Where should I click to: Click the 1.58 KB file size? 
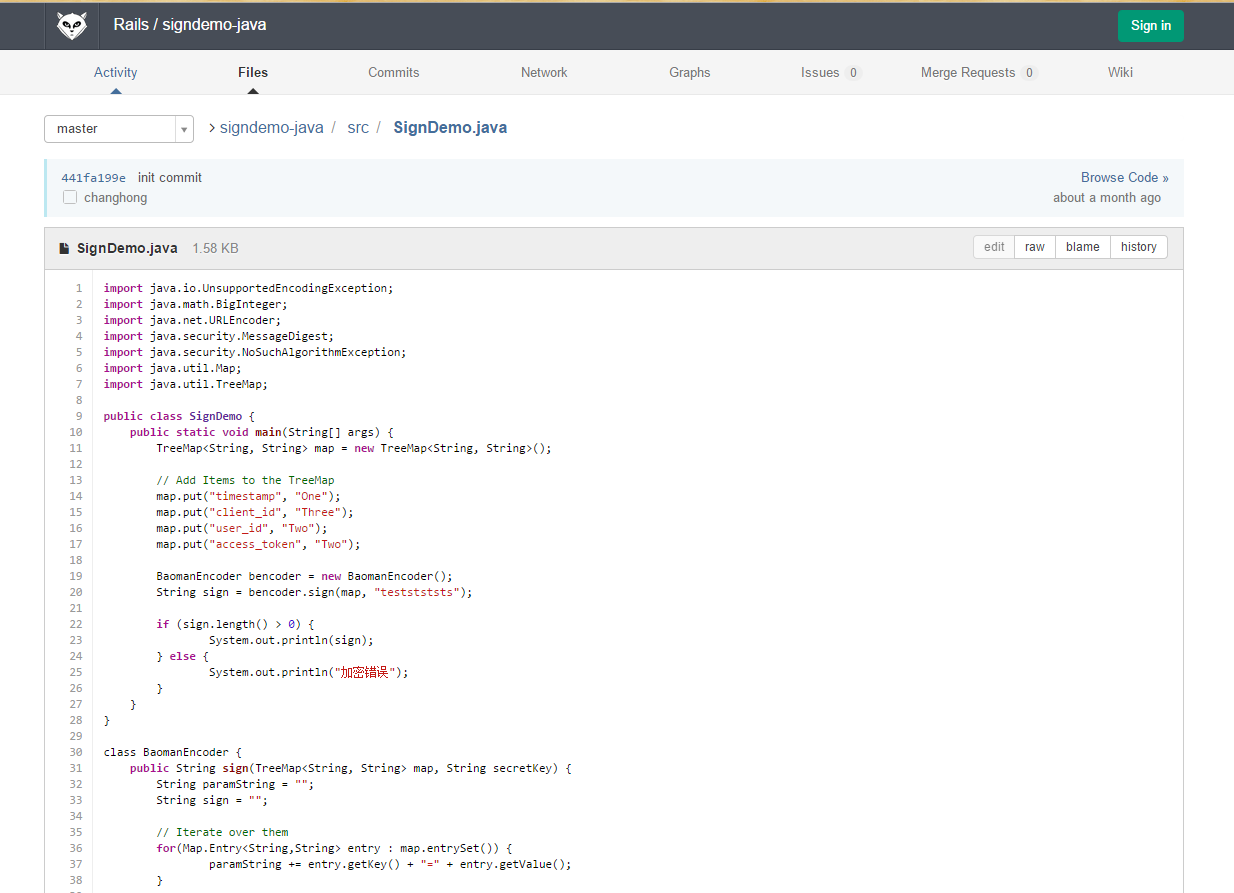215,248
